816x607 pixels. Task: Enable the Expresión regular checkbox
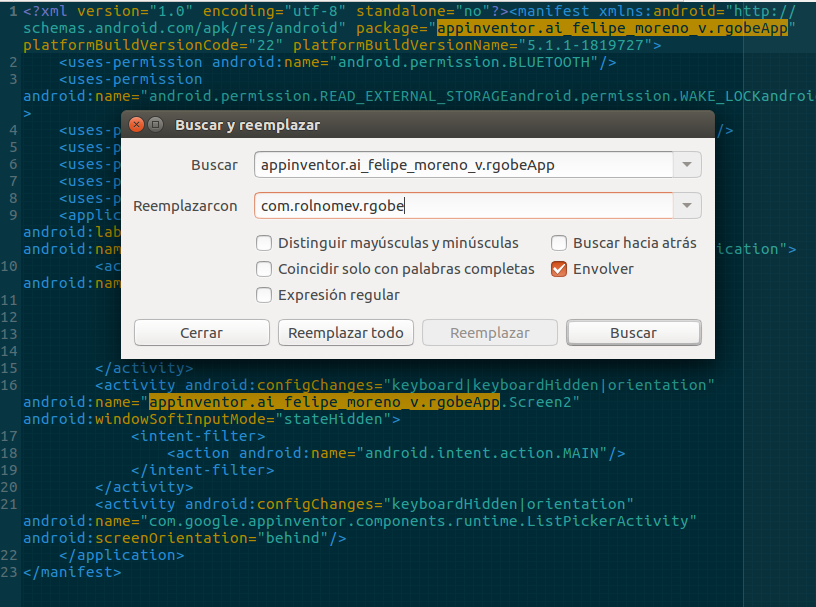coord(264,295)
